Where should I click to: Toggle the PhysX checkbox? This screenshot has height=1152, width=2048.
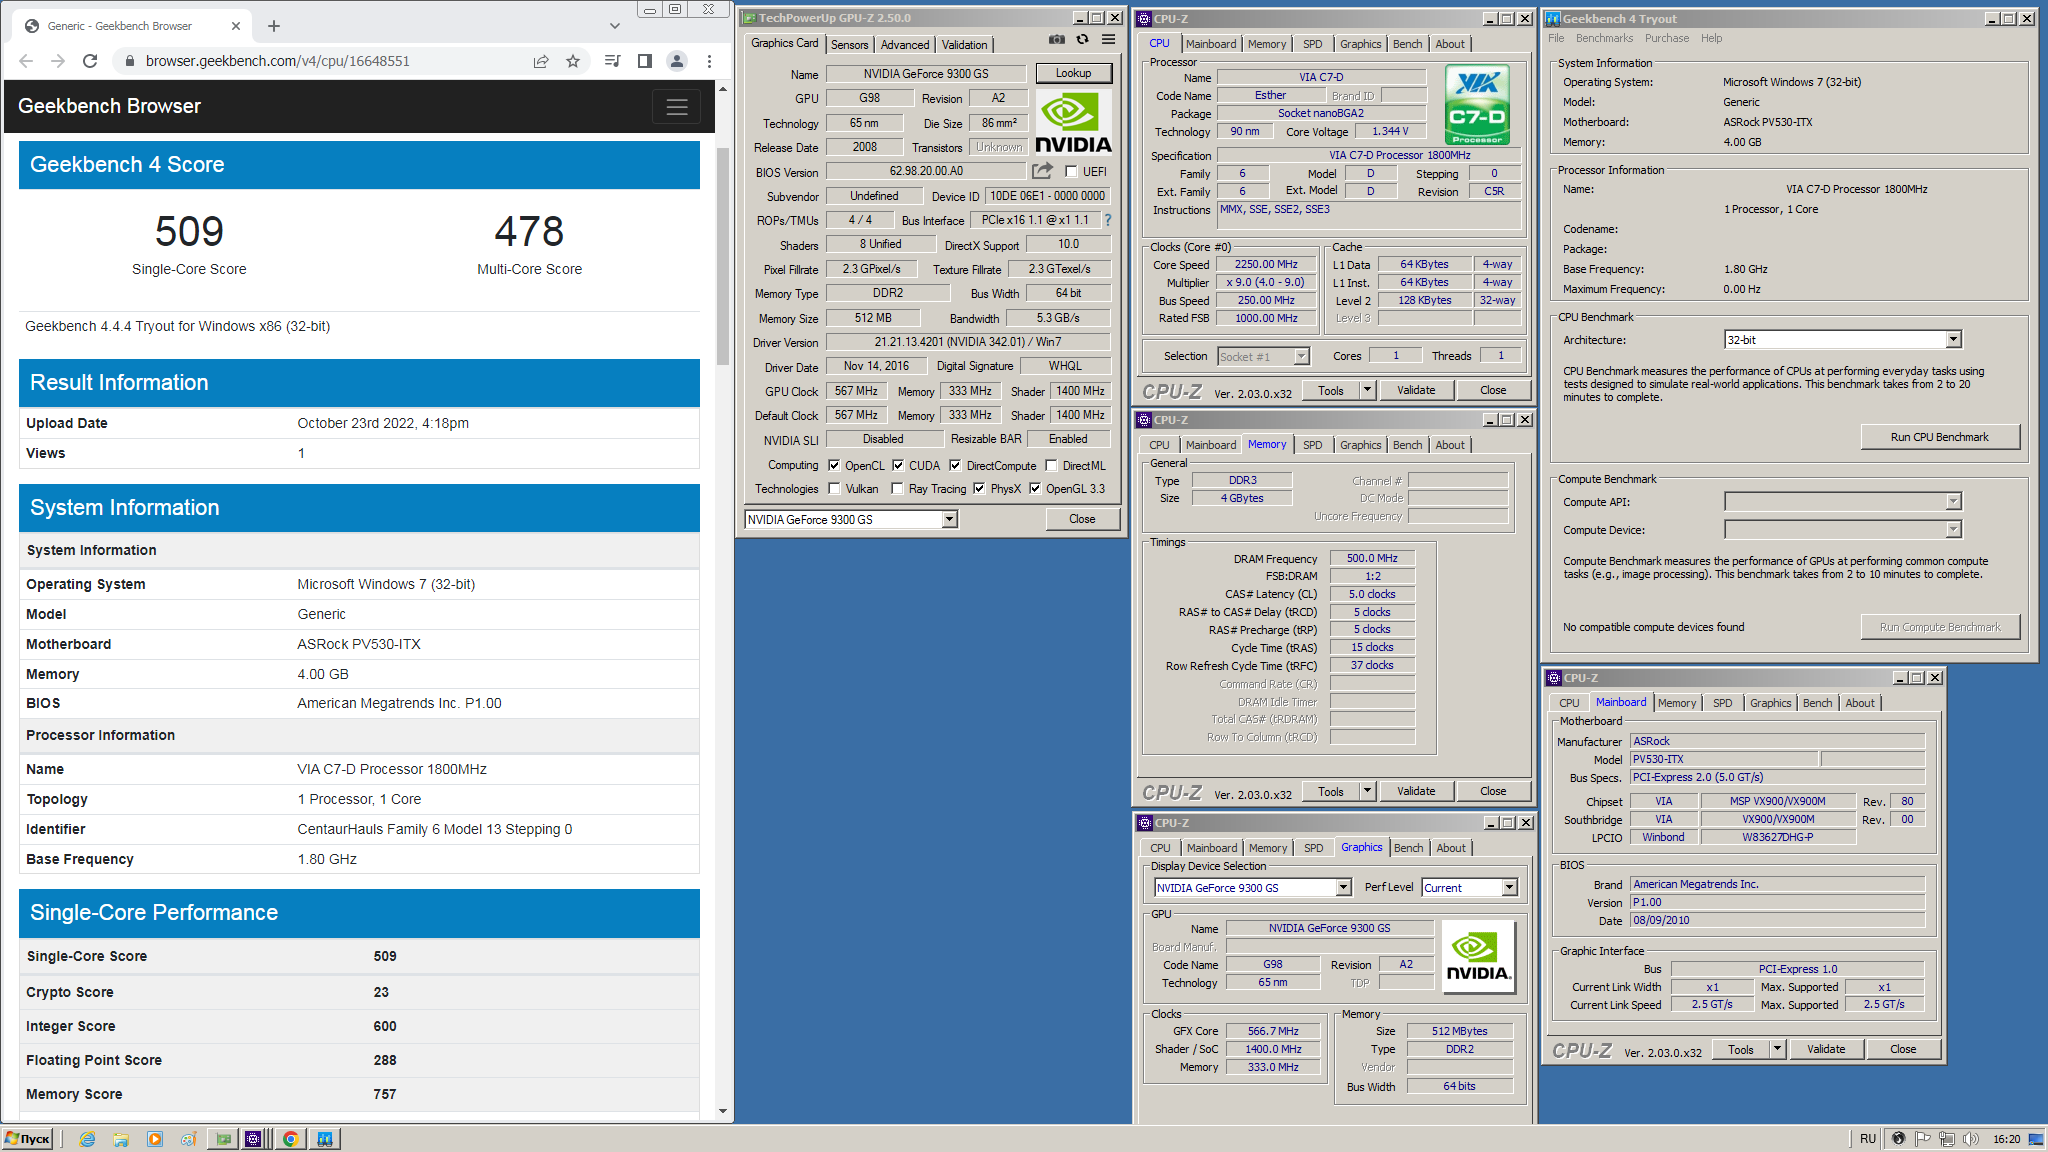(979, 489)
